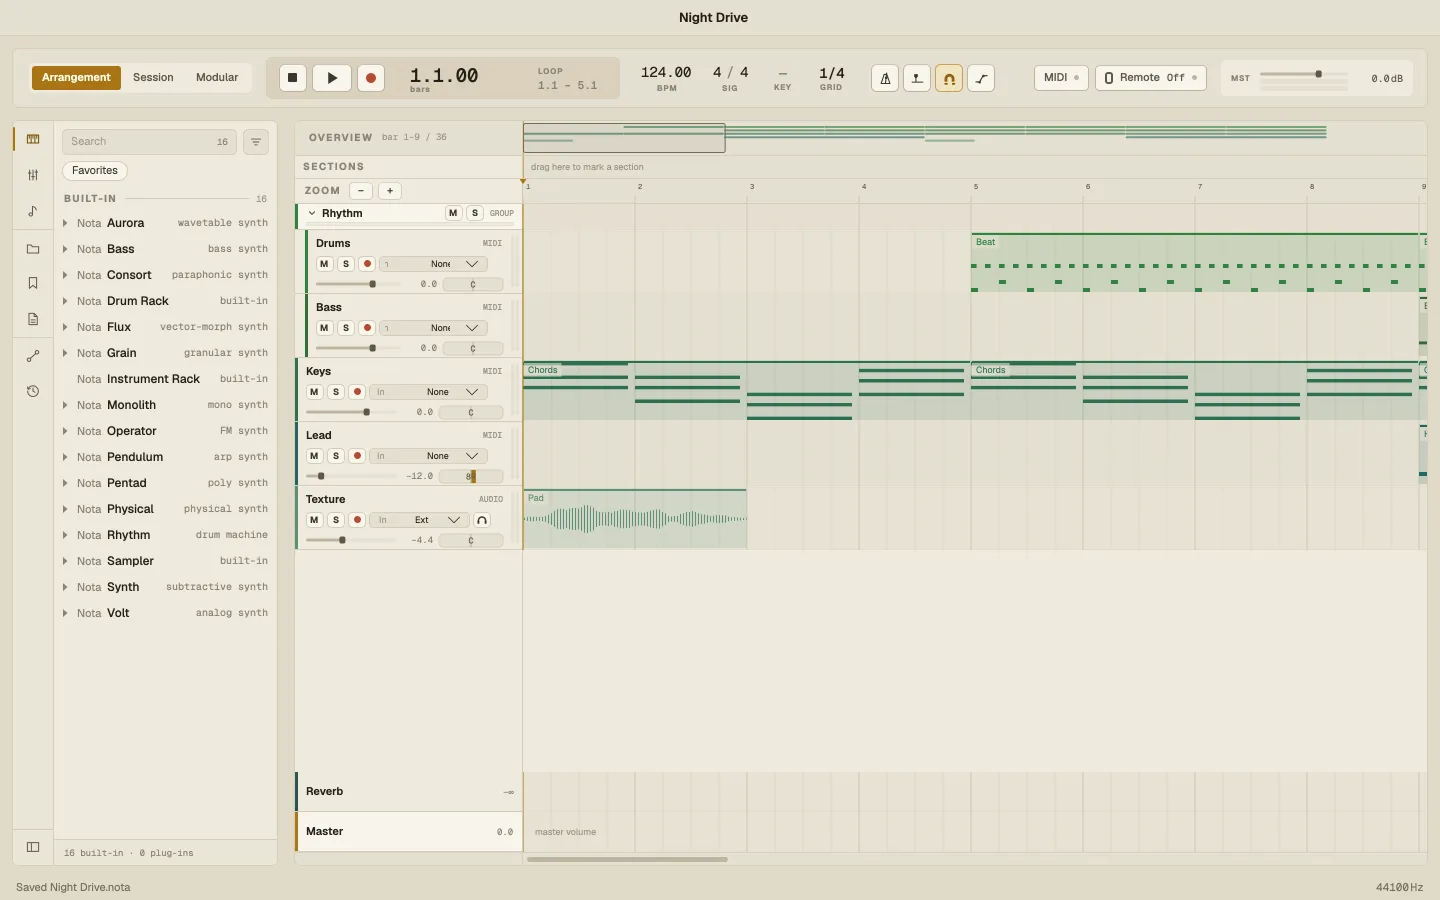Image resolution: width=1440 pixels, height=900 pixels.
Task: Expand the Nota Operator instrument entry
Action: (65, 431)
